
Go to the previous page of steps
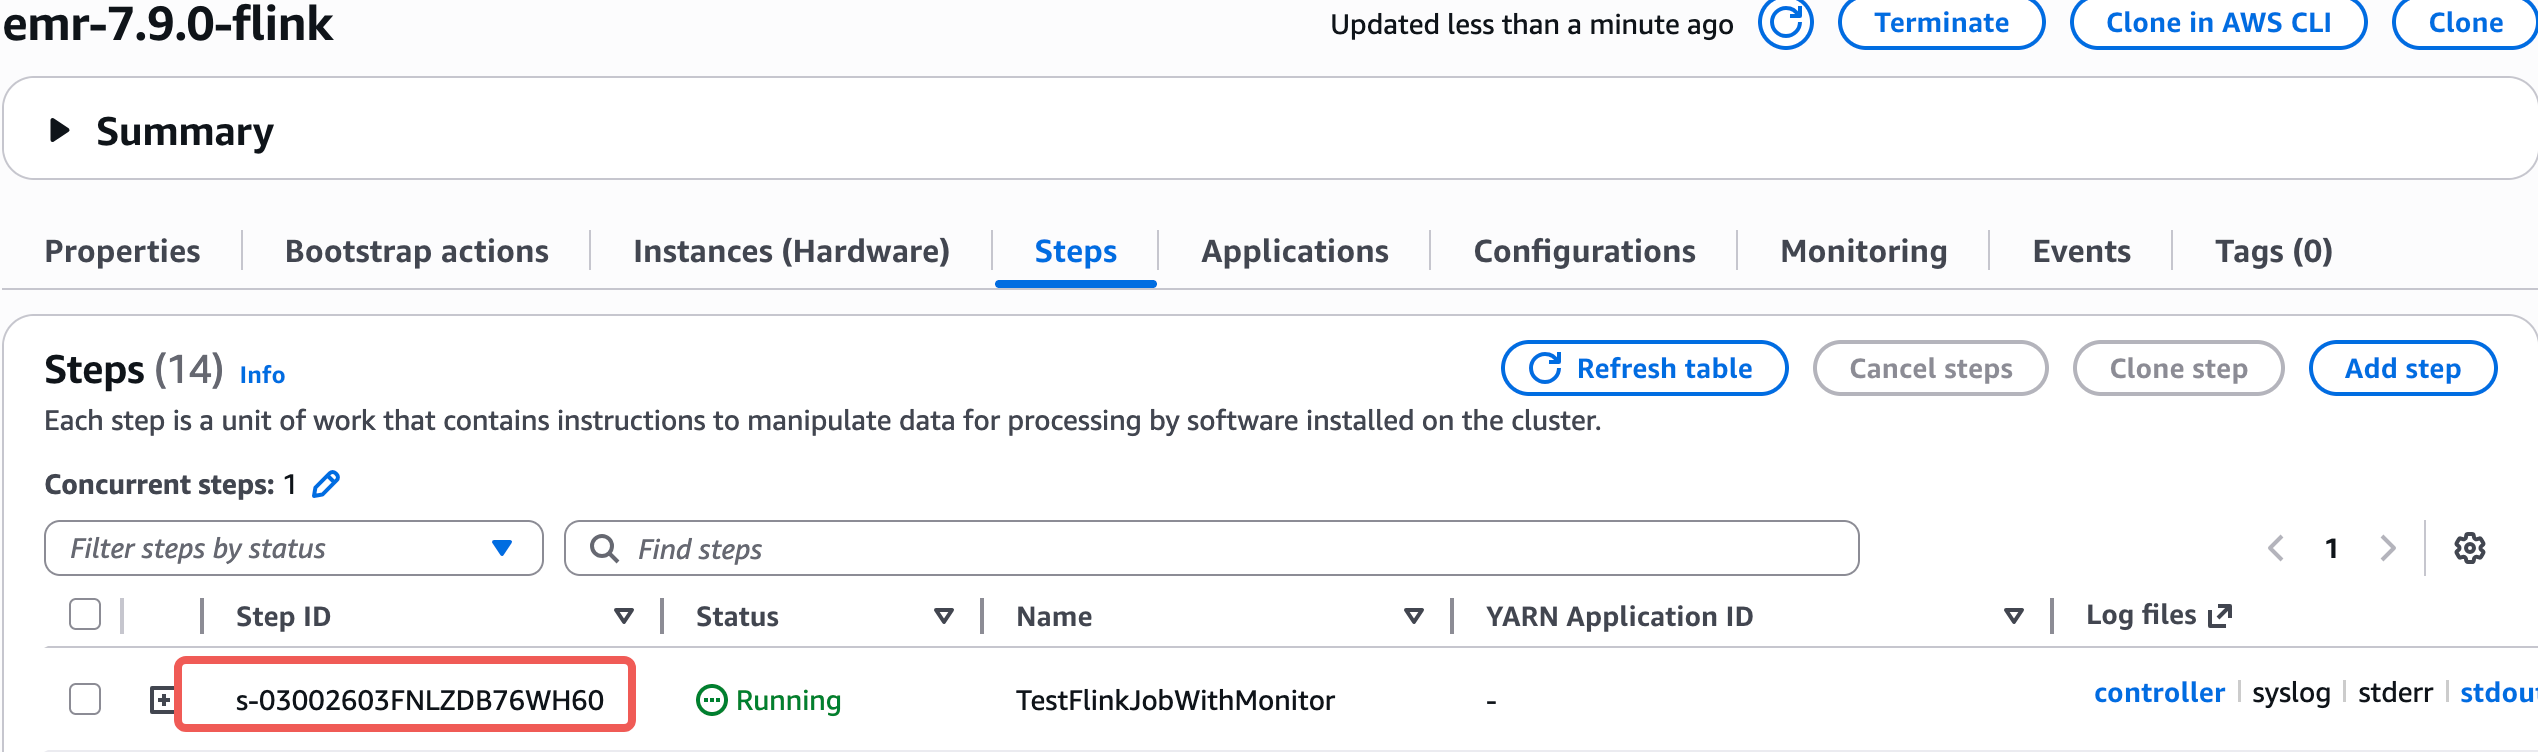click(x=2276, y=548)
